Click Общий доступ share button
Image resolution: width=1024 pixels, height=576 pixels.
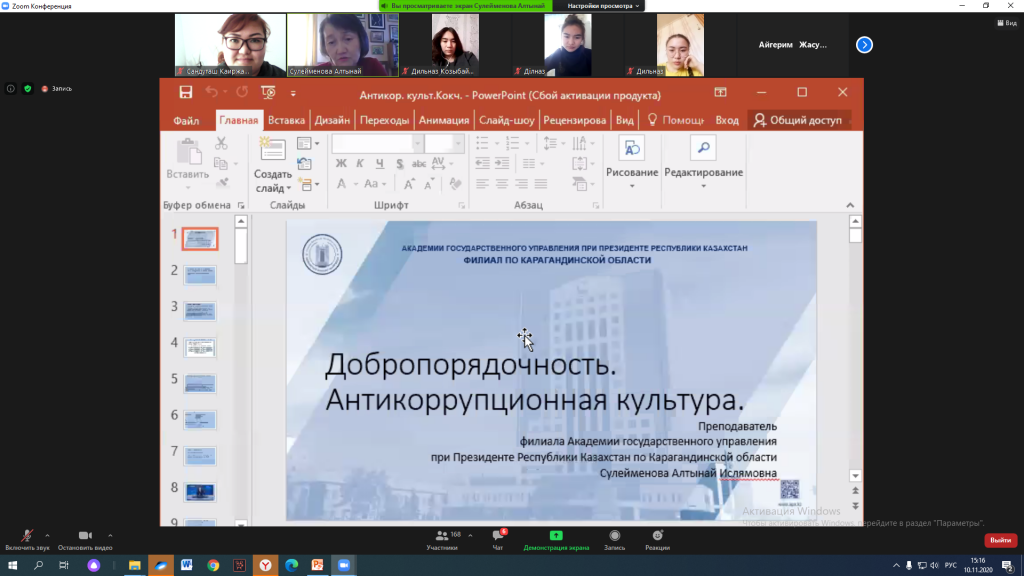point(798,120)
